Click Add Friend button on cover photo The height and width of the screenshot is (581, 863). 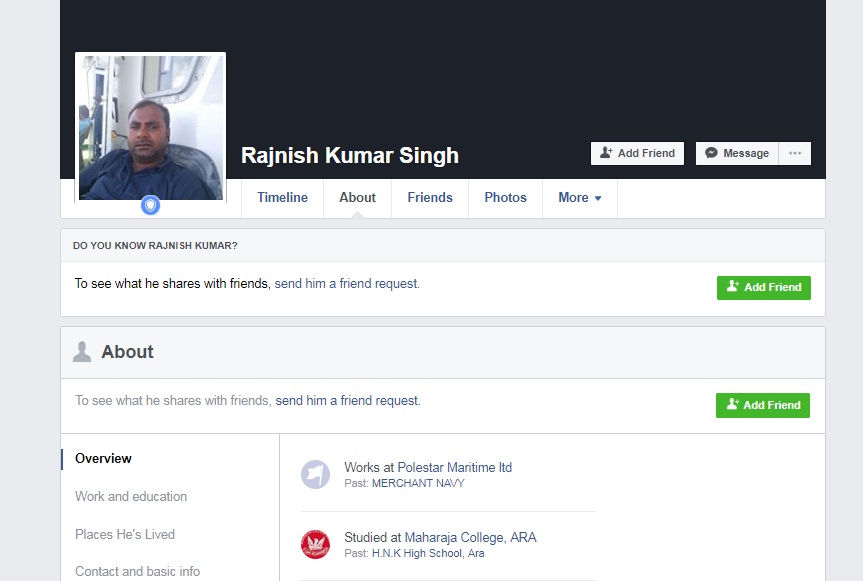[x=637, y=153]
